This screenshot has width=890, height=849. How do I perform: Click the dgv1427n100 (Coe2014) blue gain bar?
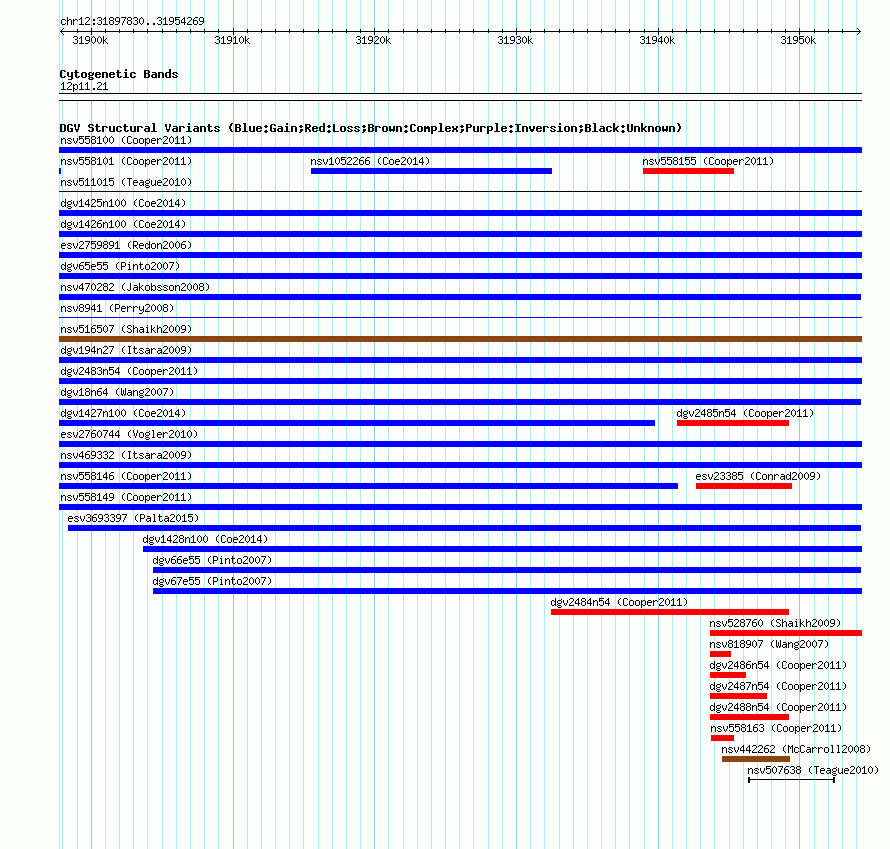(x=357, y=423)
